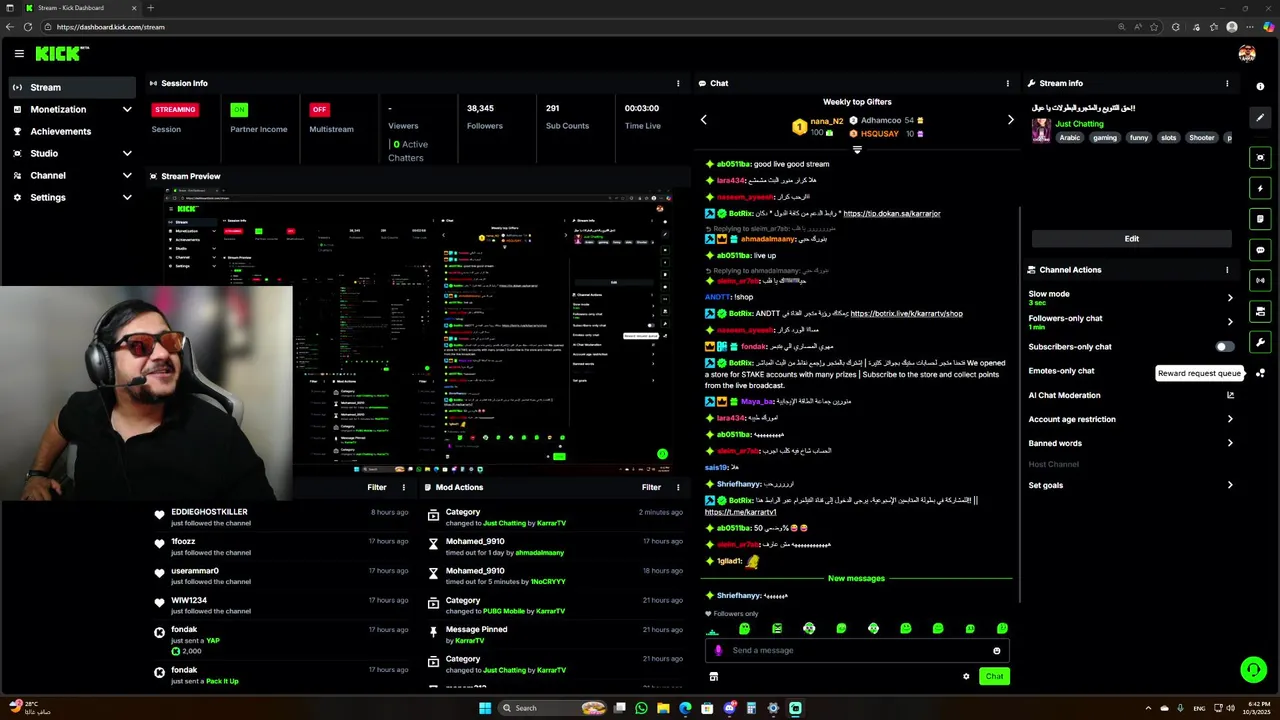Click the Edit stream info button

click(1131, 239)
